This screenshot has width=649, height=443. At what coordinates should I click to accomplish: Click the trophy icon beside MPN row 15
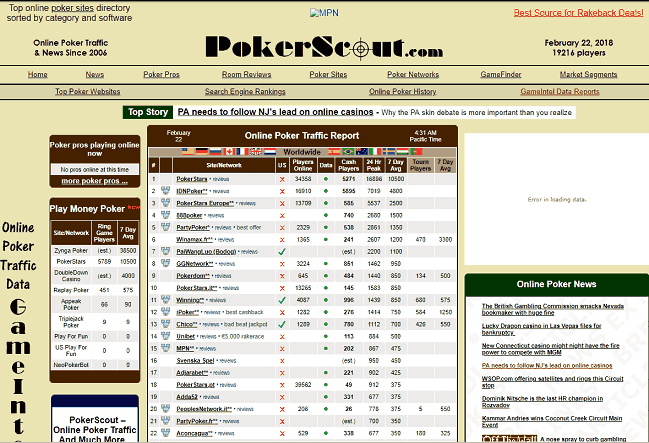[x=166, y=348]
